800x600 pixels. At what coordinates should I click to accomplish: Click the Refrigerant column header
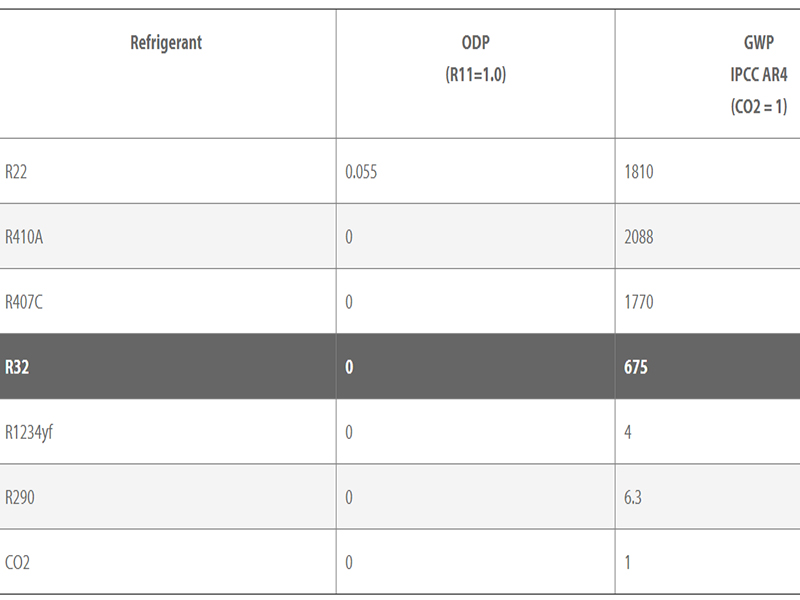pos(166,43)
